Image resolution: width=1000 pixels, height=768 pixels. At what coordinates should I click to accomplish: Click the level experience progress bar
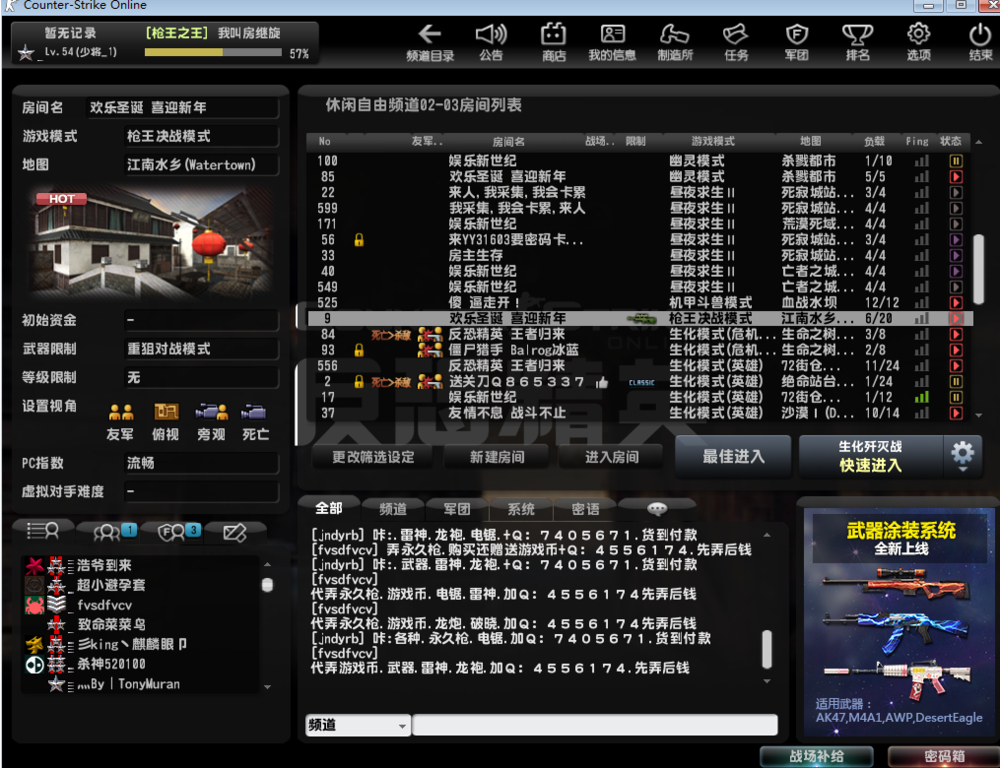213,53
